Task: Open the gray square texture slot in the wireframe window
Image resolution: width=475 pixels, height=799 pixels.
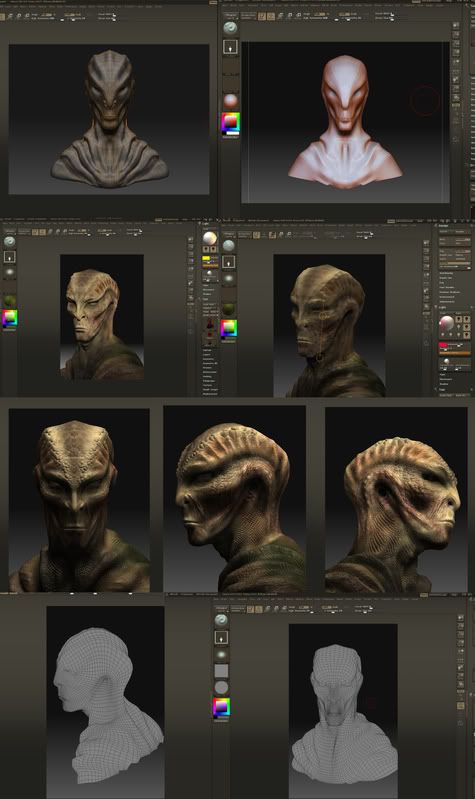Action: coord(221,671)
